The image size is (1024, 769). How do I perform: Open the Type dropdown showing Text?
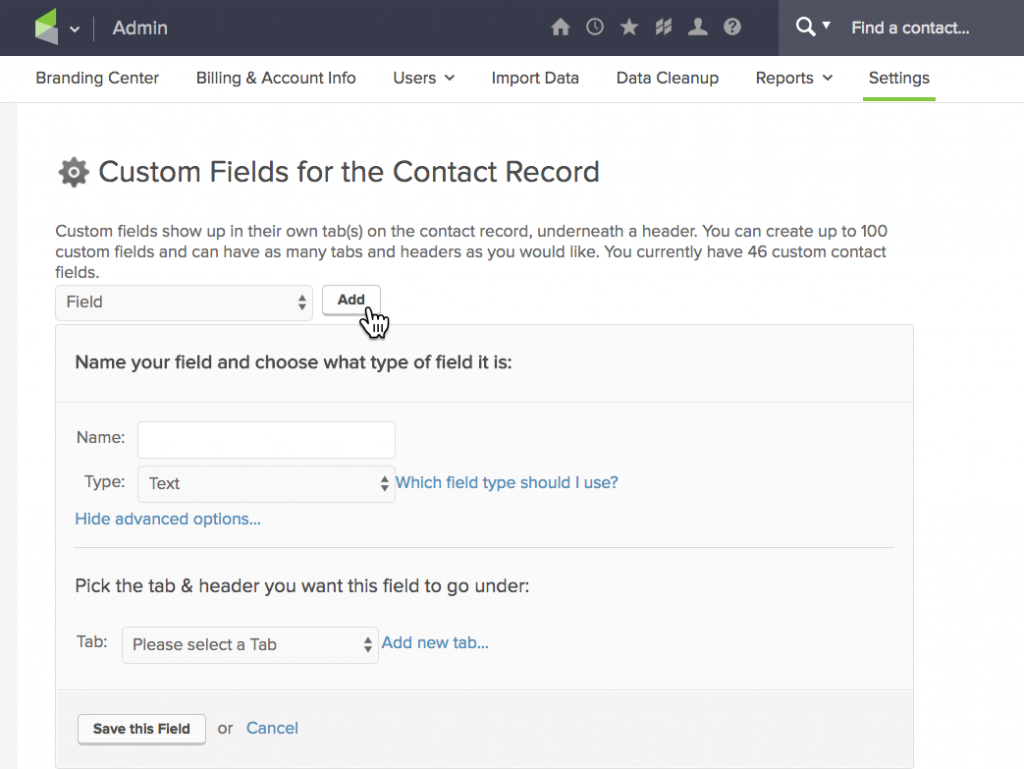click(x=266, y=483)
